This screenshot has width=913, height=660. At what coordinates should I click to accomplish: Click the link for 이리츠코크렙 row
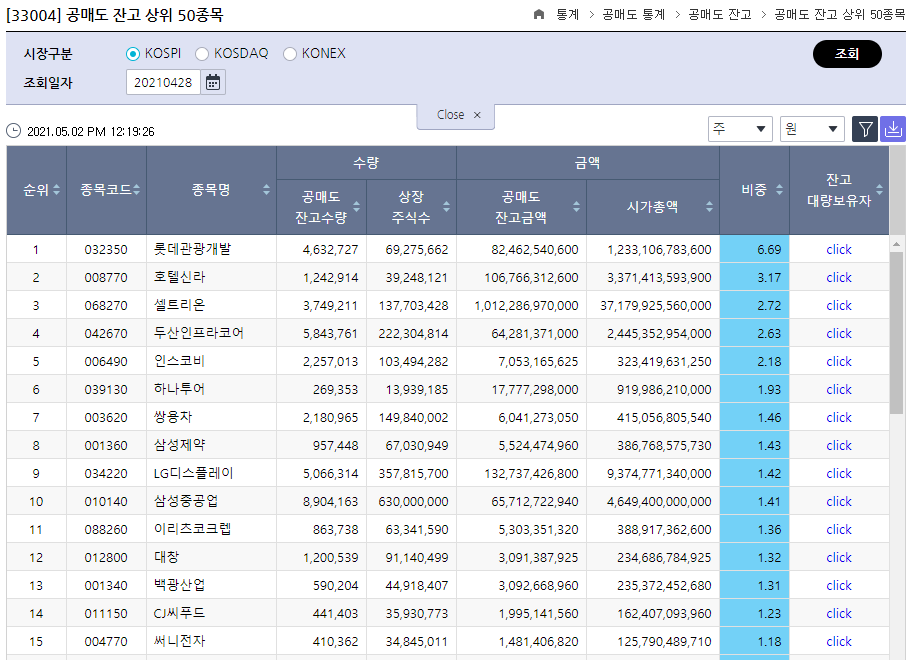tap(838, 529)
